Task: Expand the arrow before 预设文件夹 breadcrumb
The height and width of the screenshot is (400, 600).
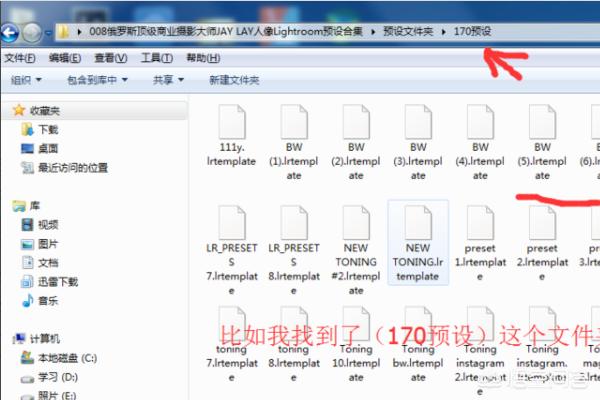Action: pyautogui.click(x=373, y=32)
